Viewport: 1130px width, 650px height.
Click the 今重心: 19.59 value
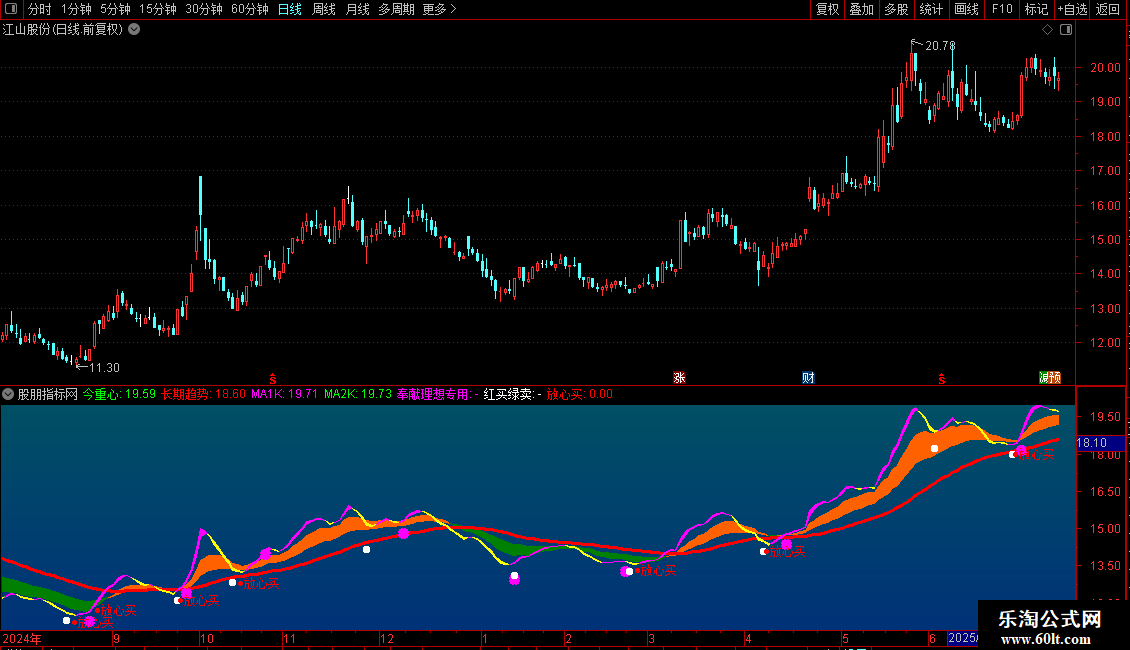pyautogui.click(x=119, y=394)
